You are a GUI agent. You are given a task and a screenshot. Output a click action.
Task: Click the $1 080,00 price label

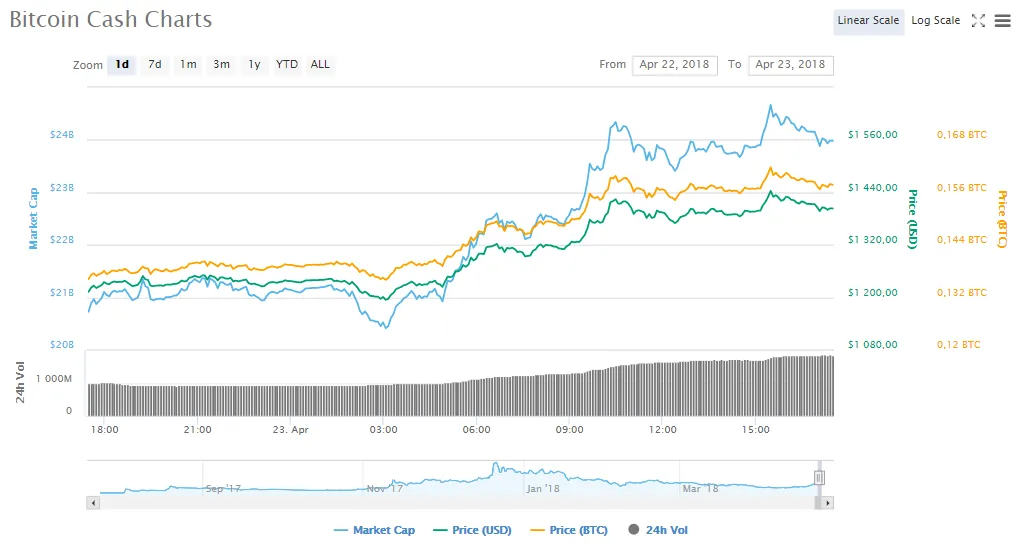(873, 345)
